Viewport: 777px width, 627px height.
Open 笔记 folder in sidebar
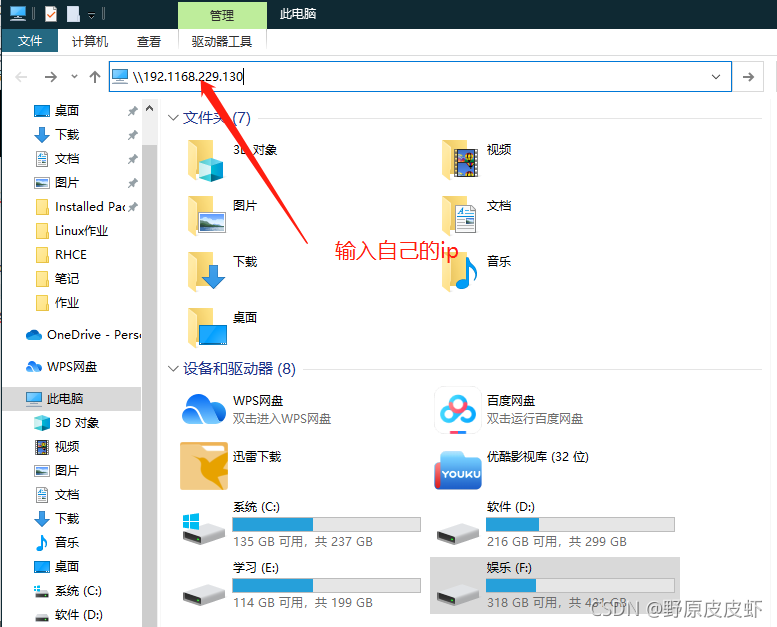click(x=67, y=279)
